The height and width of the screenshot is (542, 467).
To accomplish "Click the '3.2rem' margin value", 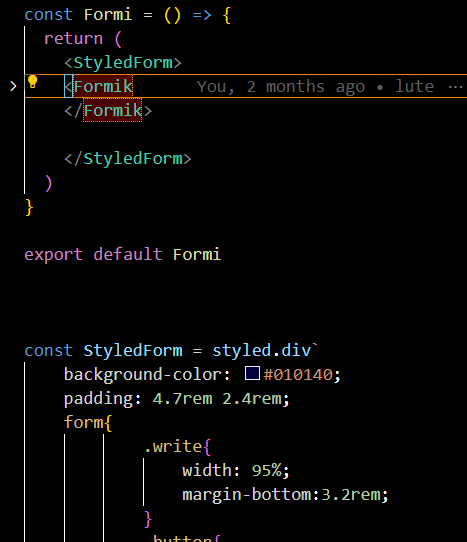I will pos(352,495).
